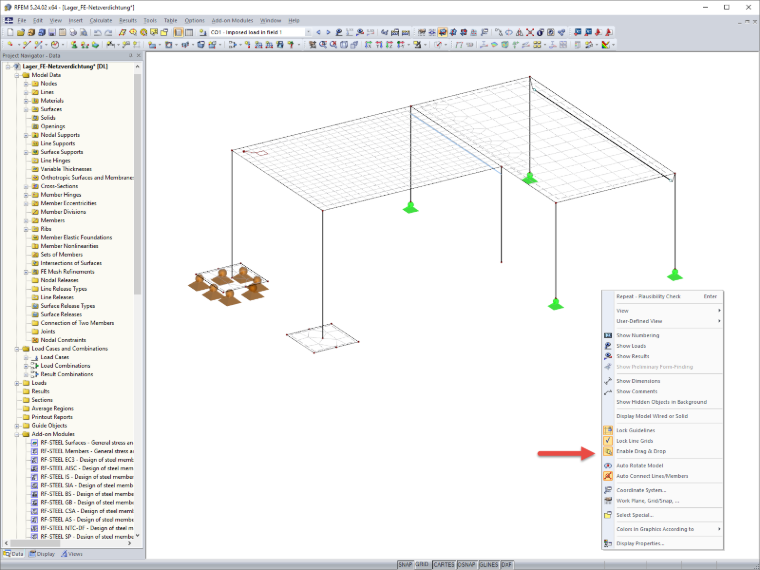Click the clock icon in the second toolbar
This screenshot has width=760, height=570.
point(55,45)
